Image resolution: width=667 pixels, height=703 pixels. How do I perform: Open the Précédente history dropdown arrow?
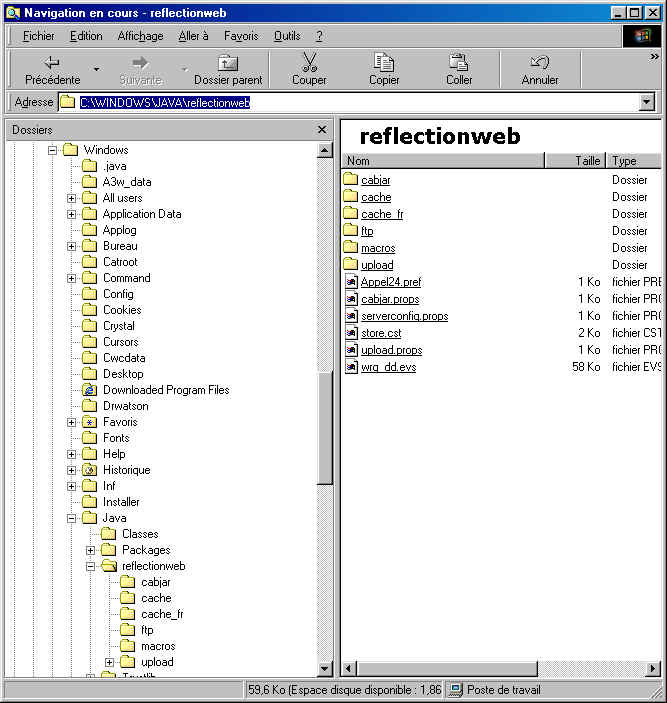point(96,69)
